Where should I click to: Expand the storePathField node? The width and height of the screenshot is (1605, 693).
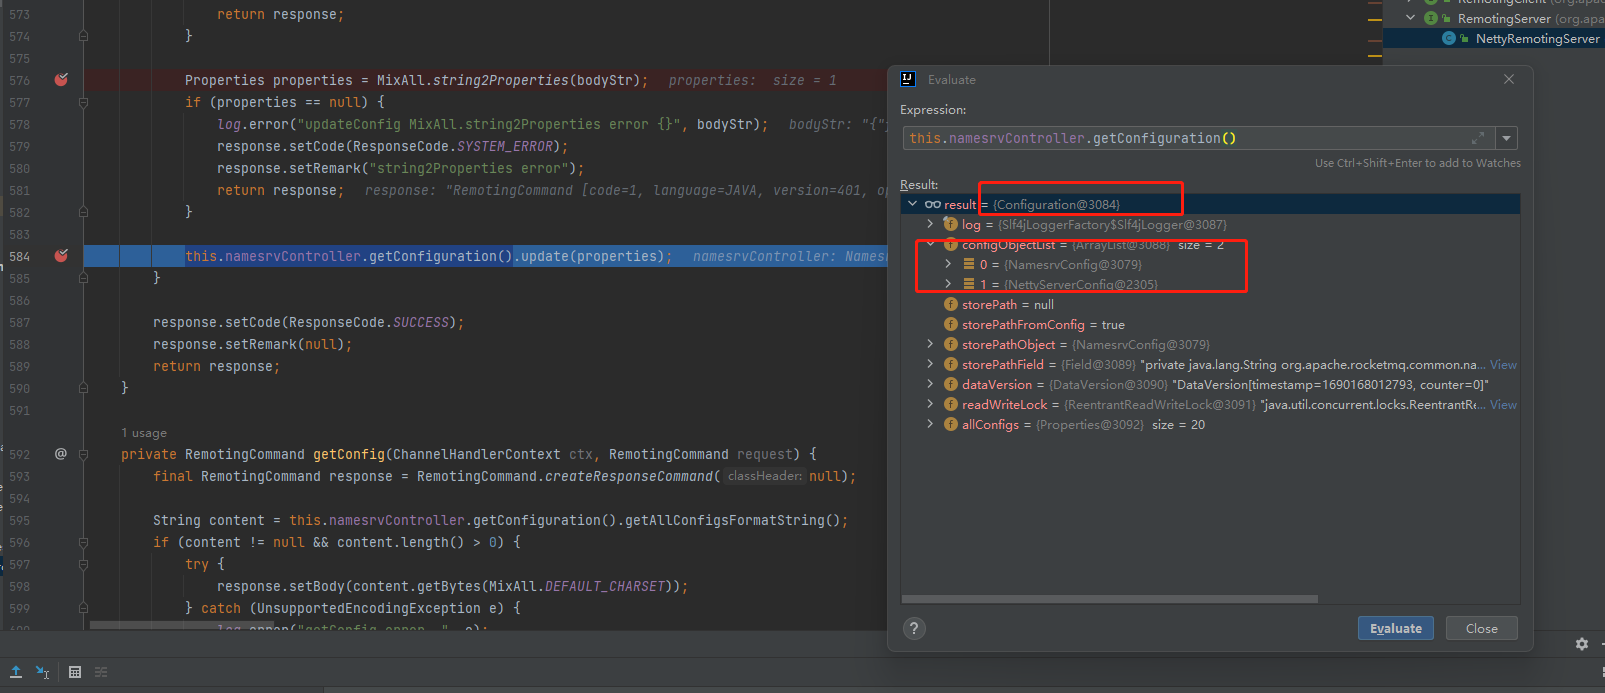point(930,364)
